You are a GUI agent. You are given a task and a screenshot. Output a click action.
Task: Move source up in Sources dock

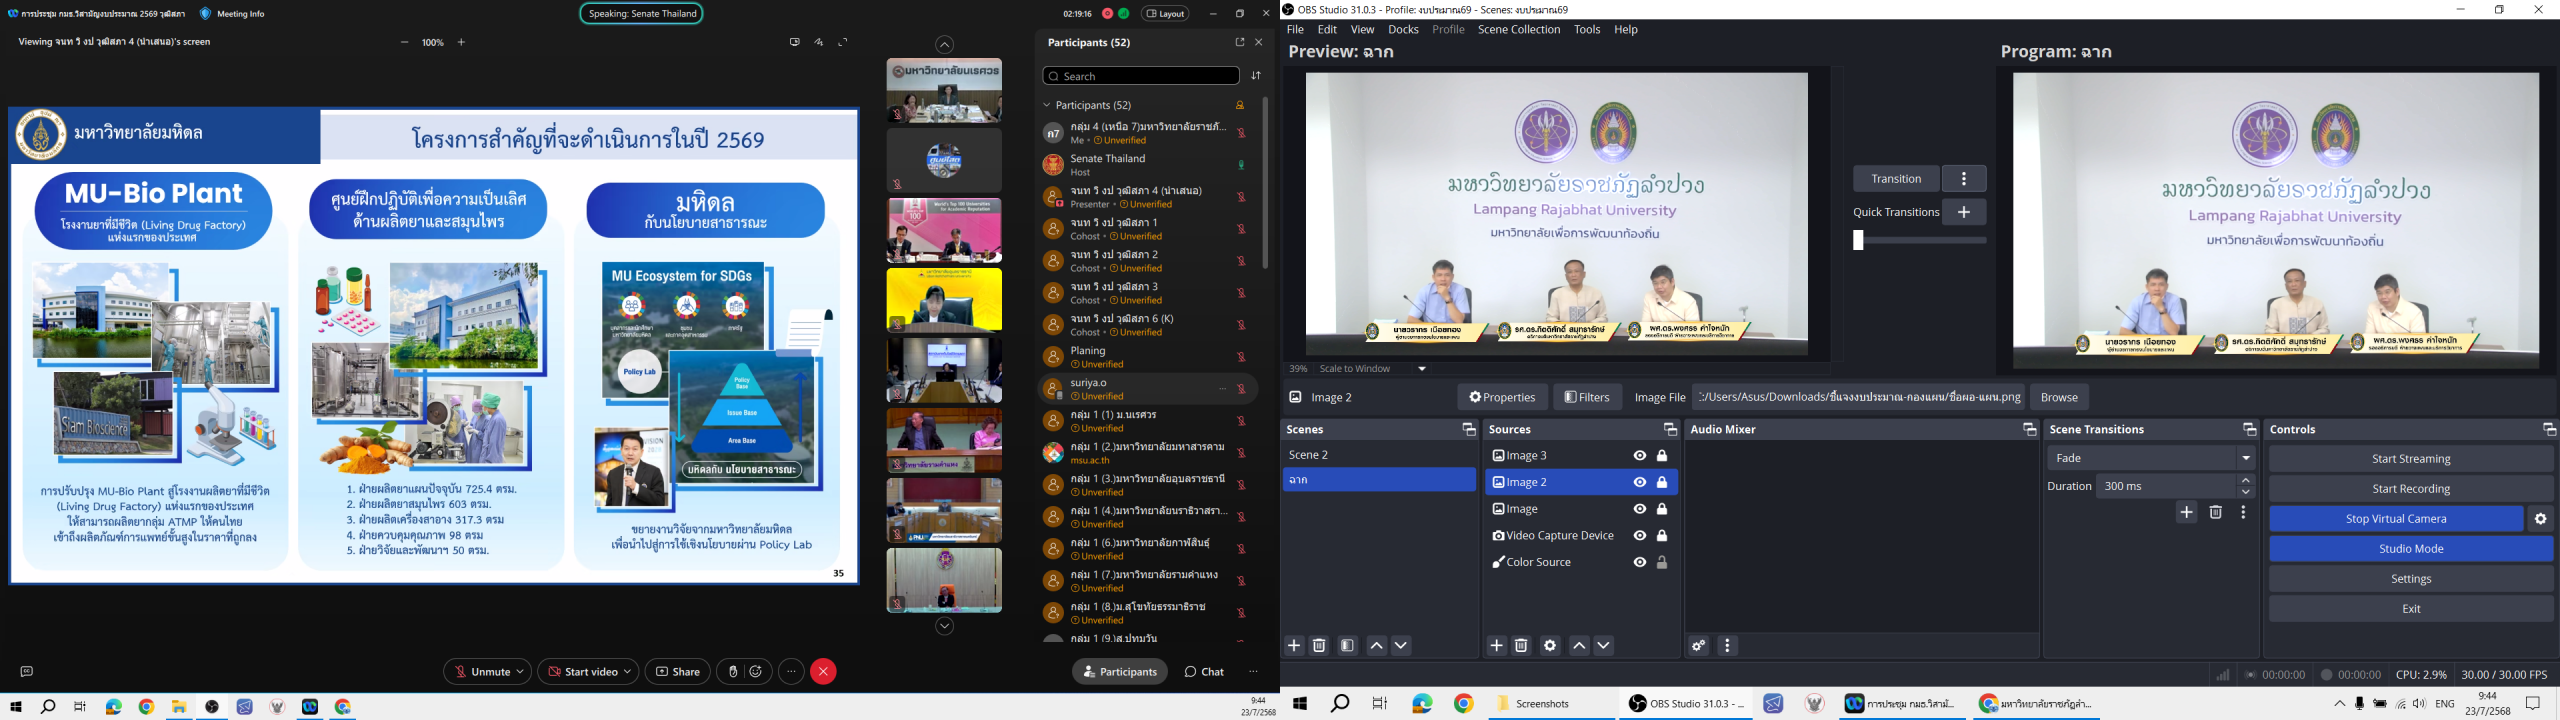pos(1579,646)
